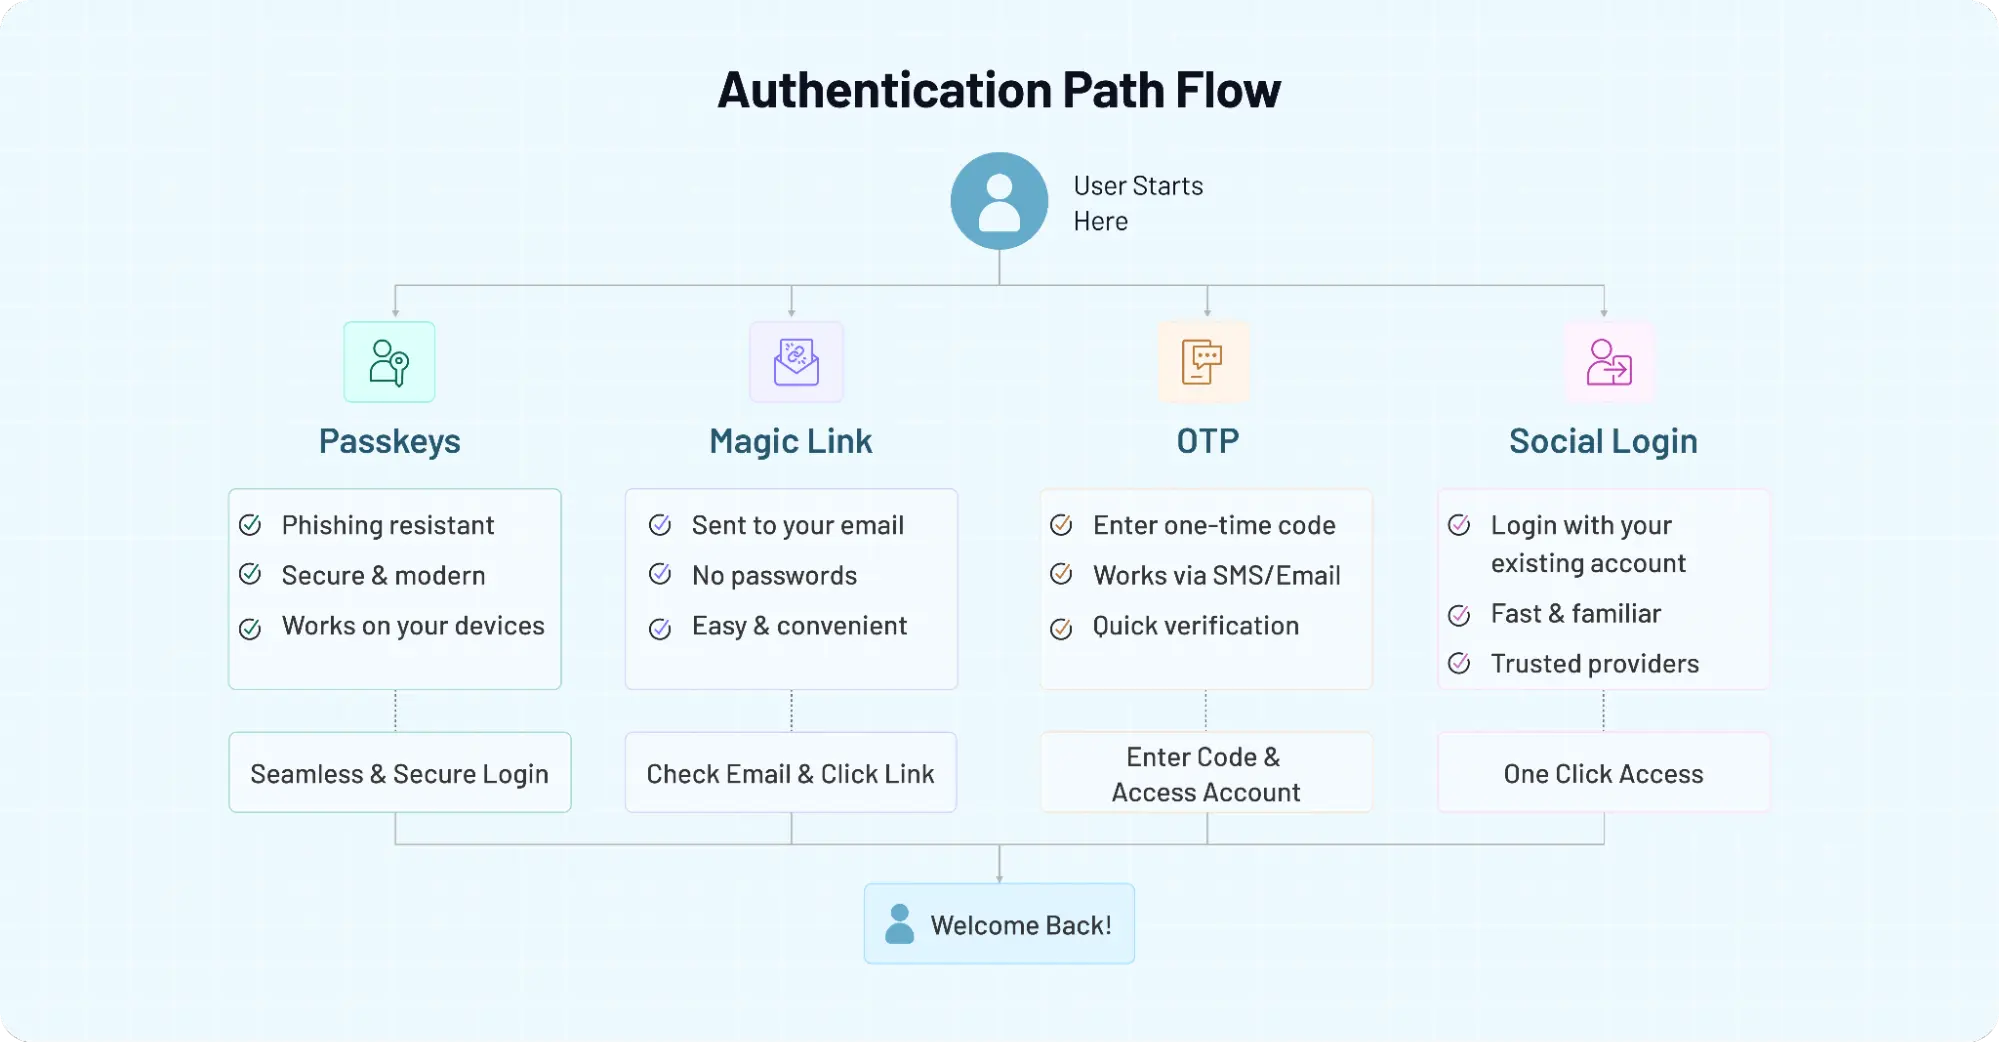Screen dimensions: 1999x1043
Task: Click the Magic Link heading
Action: point(791,441)
